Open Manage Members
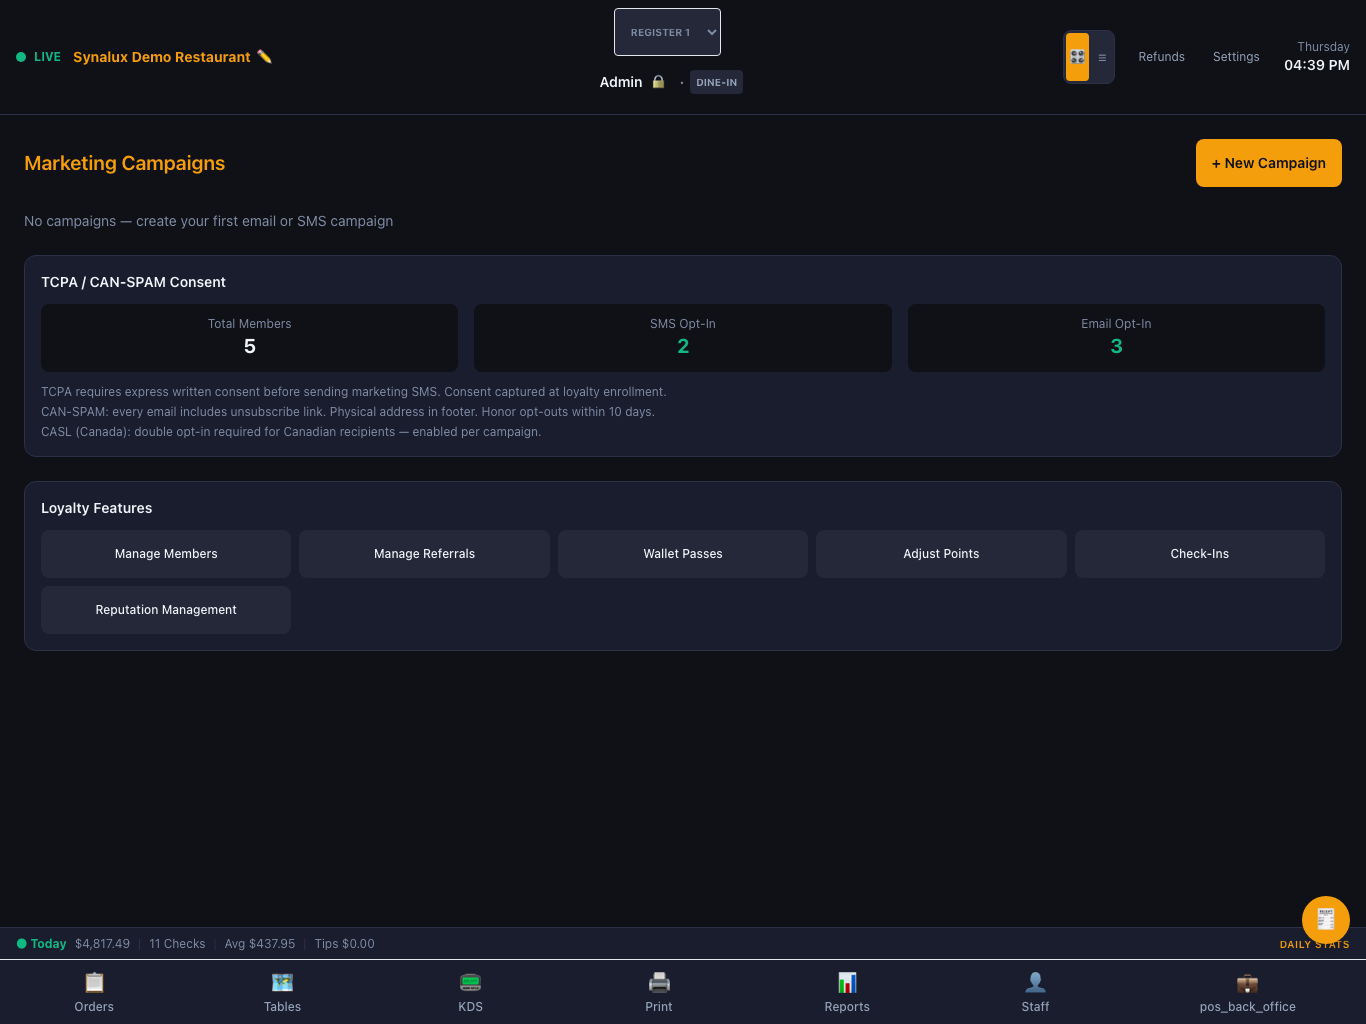The image size is (1366, 1024). click(166, 554)
